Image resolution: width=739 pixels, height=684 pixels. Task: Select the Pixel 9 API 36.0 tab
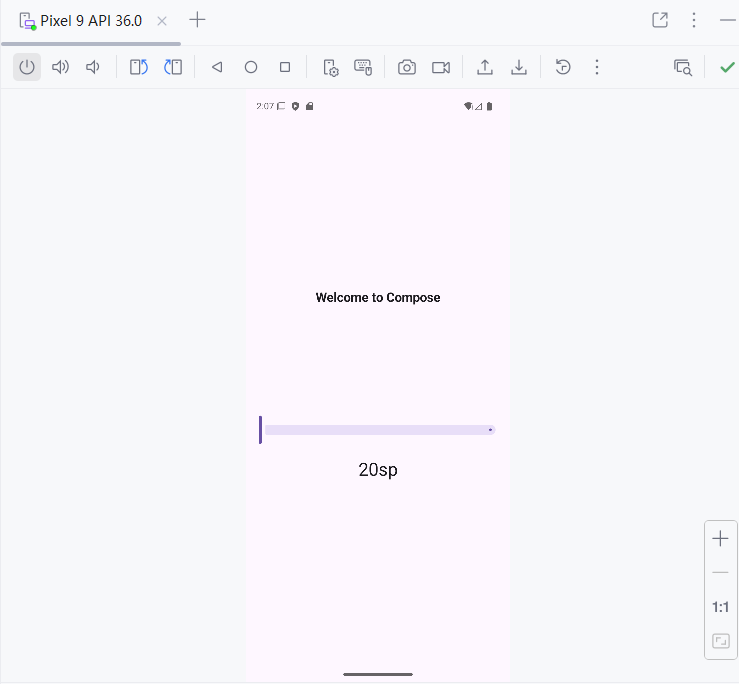[91, 21]
